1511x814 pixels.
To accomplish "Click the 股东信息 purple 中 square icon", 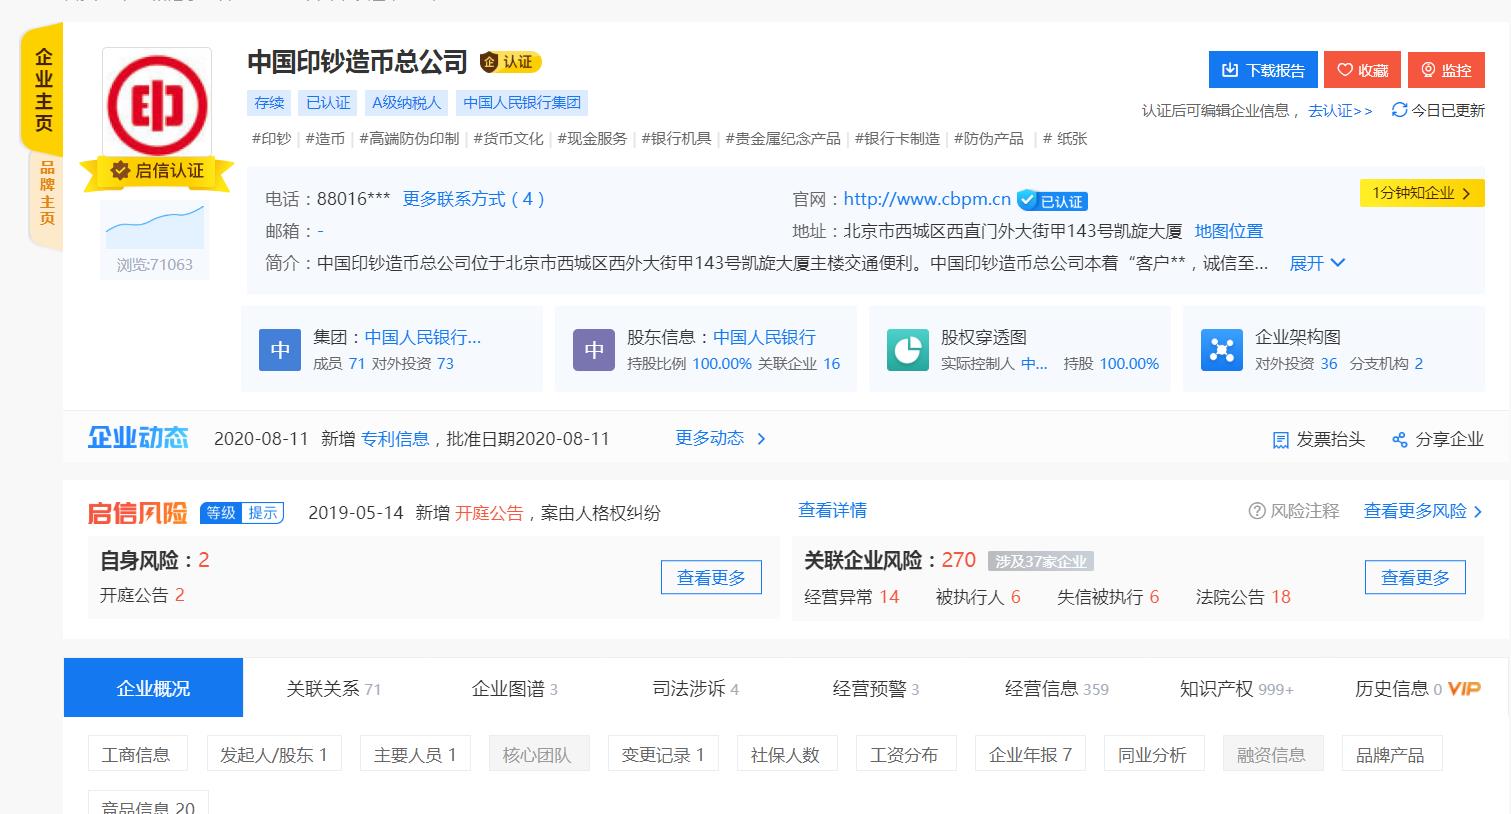I will (x=594, y=350).
